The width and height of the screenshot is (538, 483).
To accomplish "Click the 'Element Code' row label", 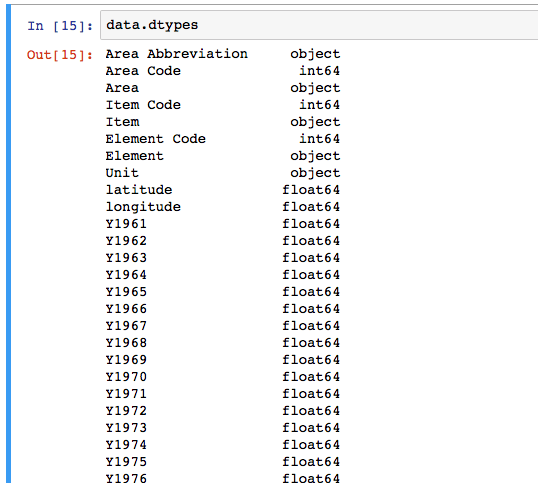I will click(x=155, y=139).
